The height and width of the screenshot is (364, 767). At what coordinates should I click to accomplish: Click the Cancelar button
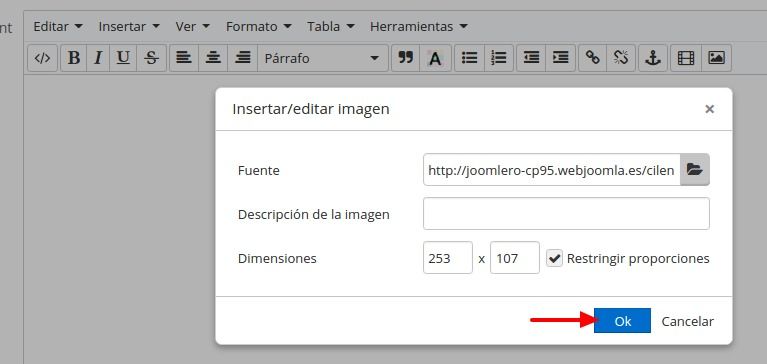pos(687,321)
